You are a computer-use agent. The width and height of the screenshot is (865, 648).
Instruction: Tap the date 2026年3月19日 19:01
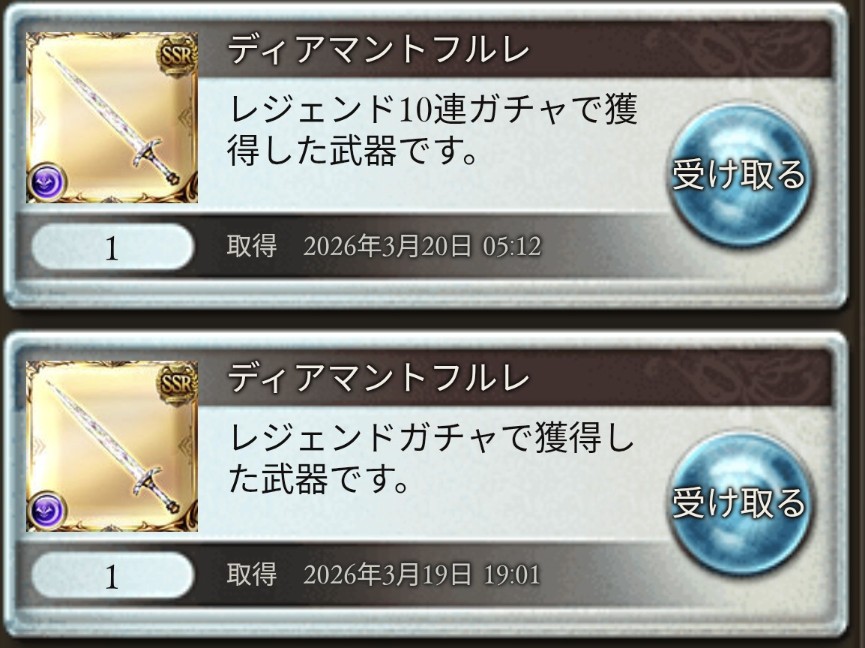coord(422,575)
